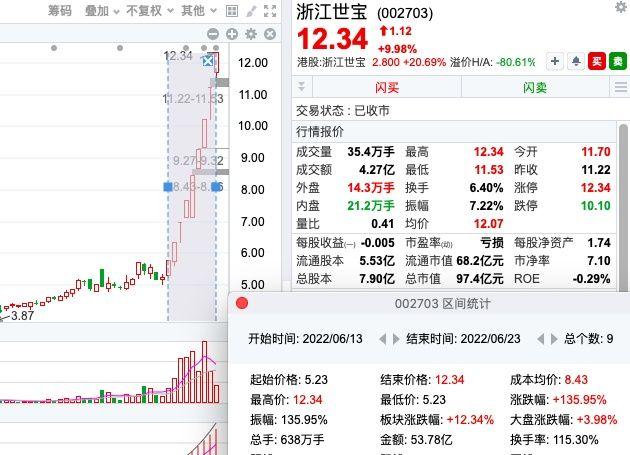
Task: Expand the 不复权 adjustment dropdown
Action: click(x=149, y=10)
